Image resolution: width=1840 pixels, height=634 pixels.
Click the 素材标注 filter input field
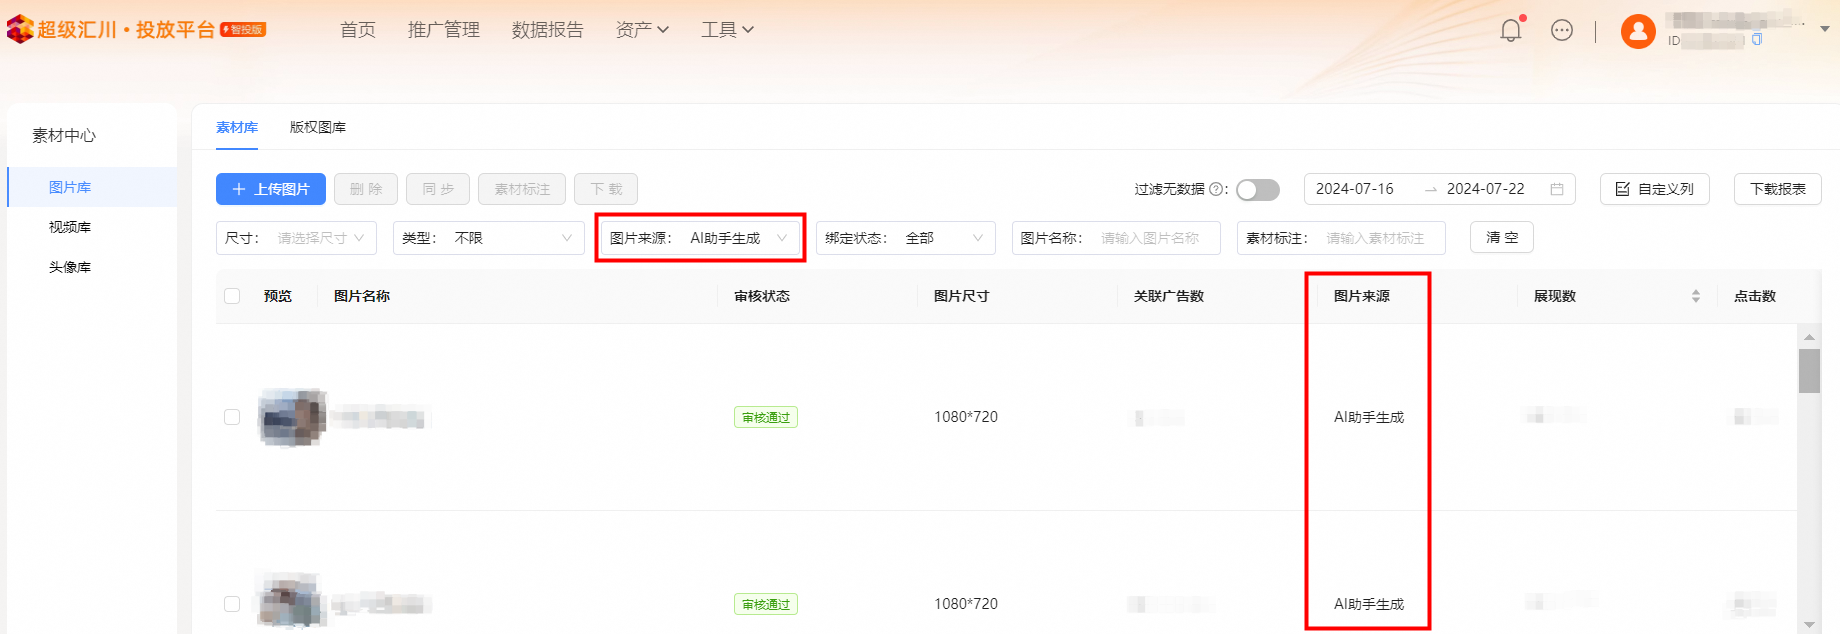coord(1341,238)
